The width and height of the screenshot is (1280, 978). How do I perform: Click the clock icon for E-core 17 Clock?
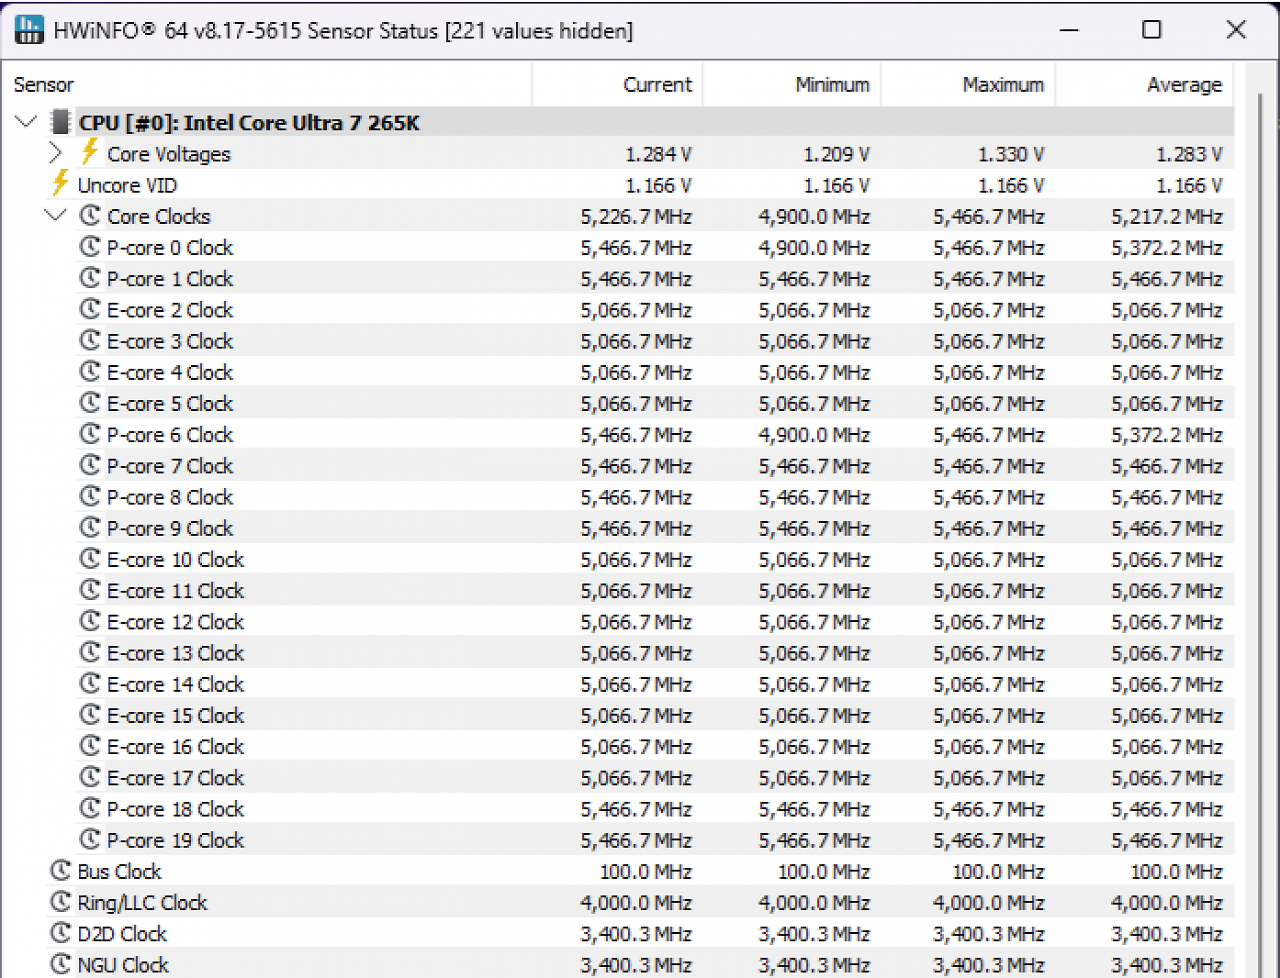pyautogui.click(x=90, y=777)
